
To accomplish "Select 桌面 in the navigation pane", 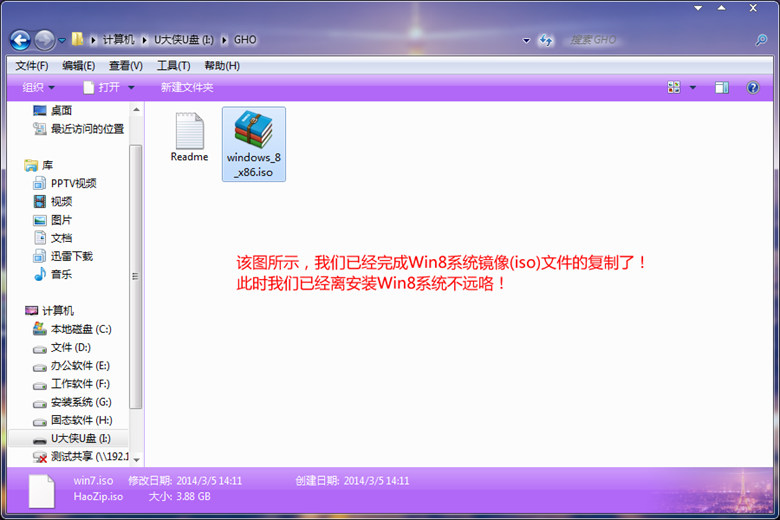I will click(x=53, y=110).
